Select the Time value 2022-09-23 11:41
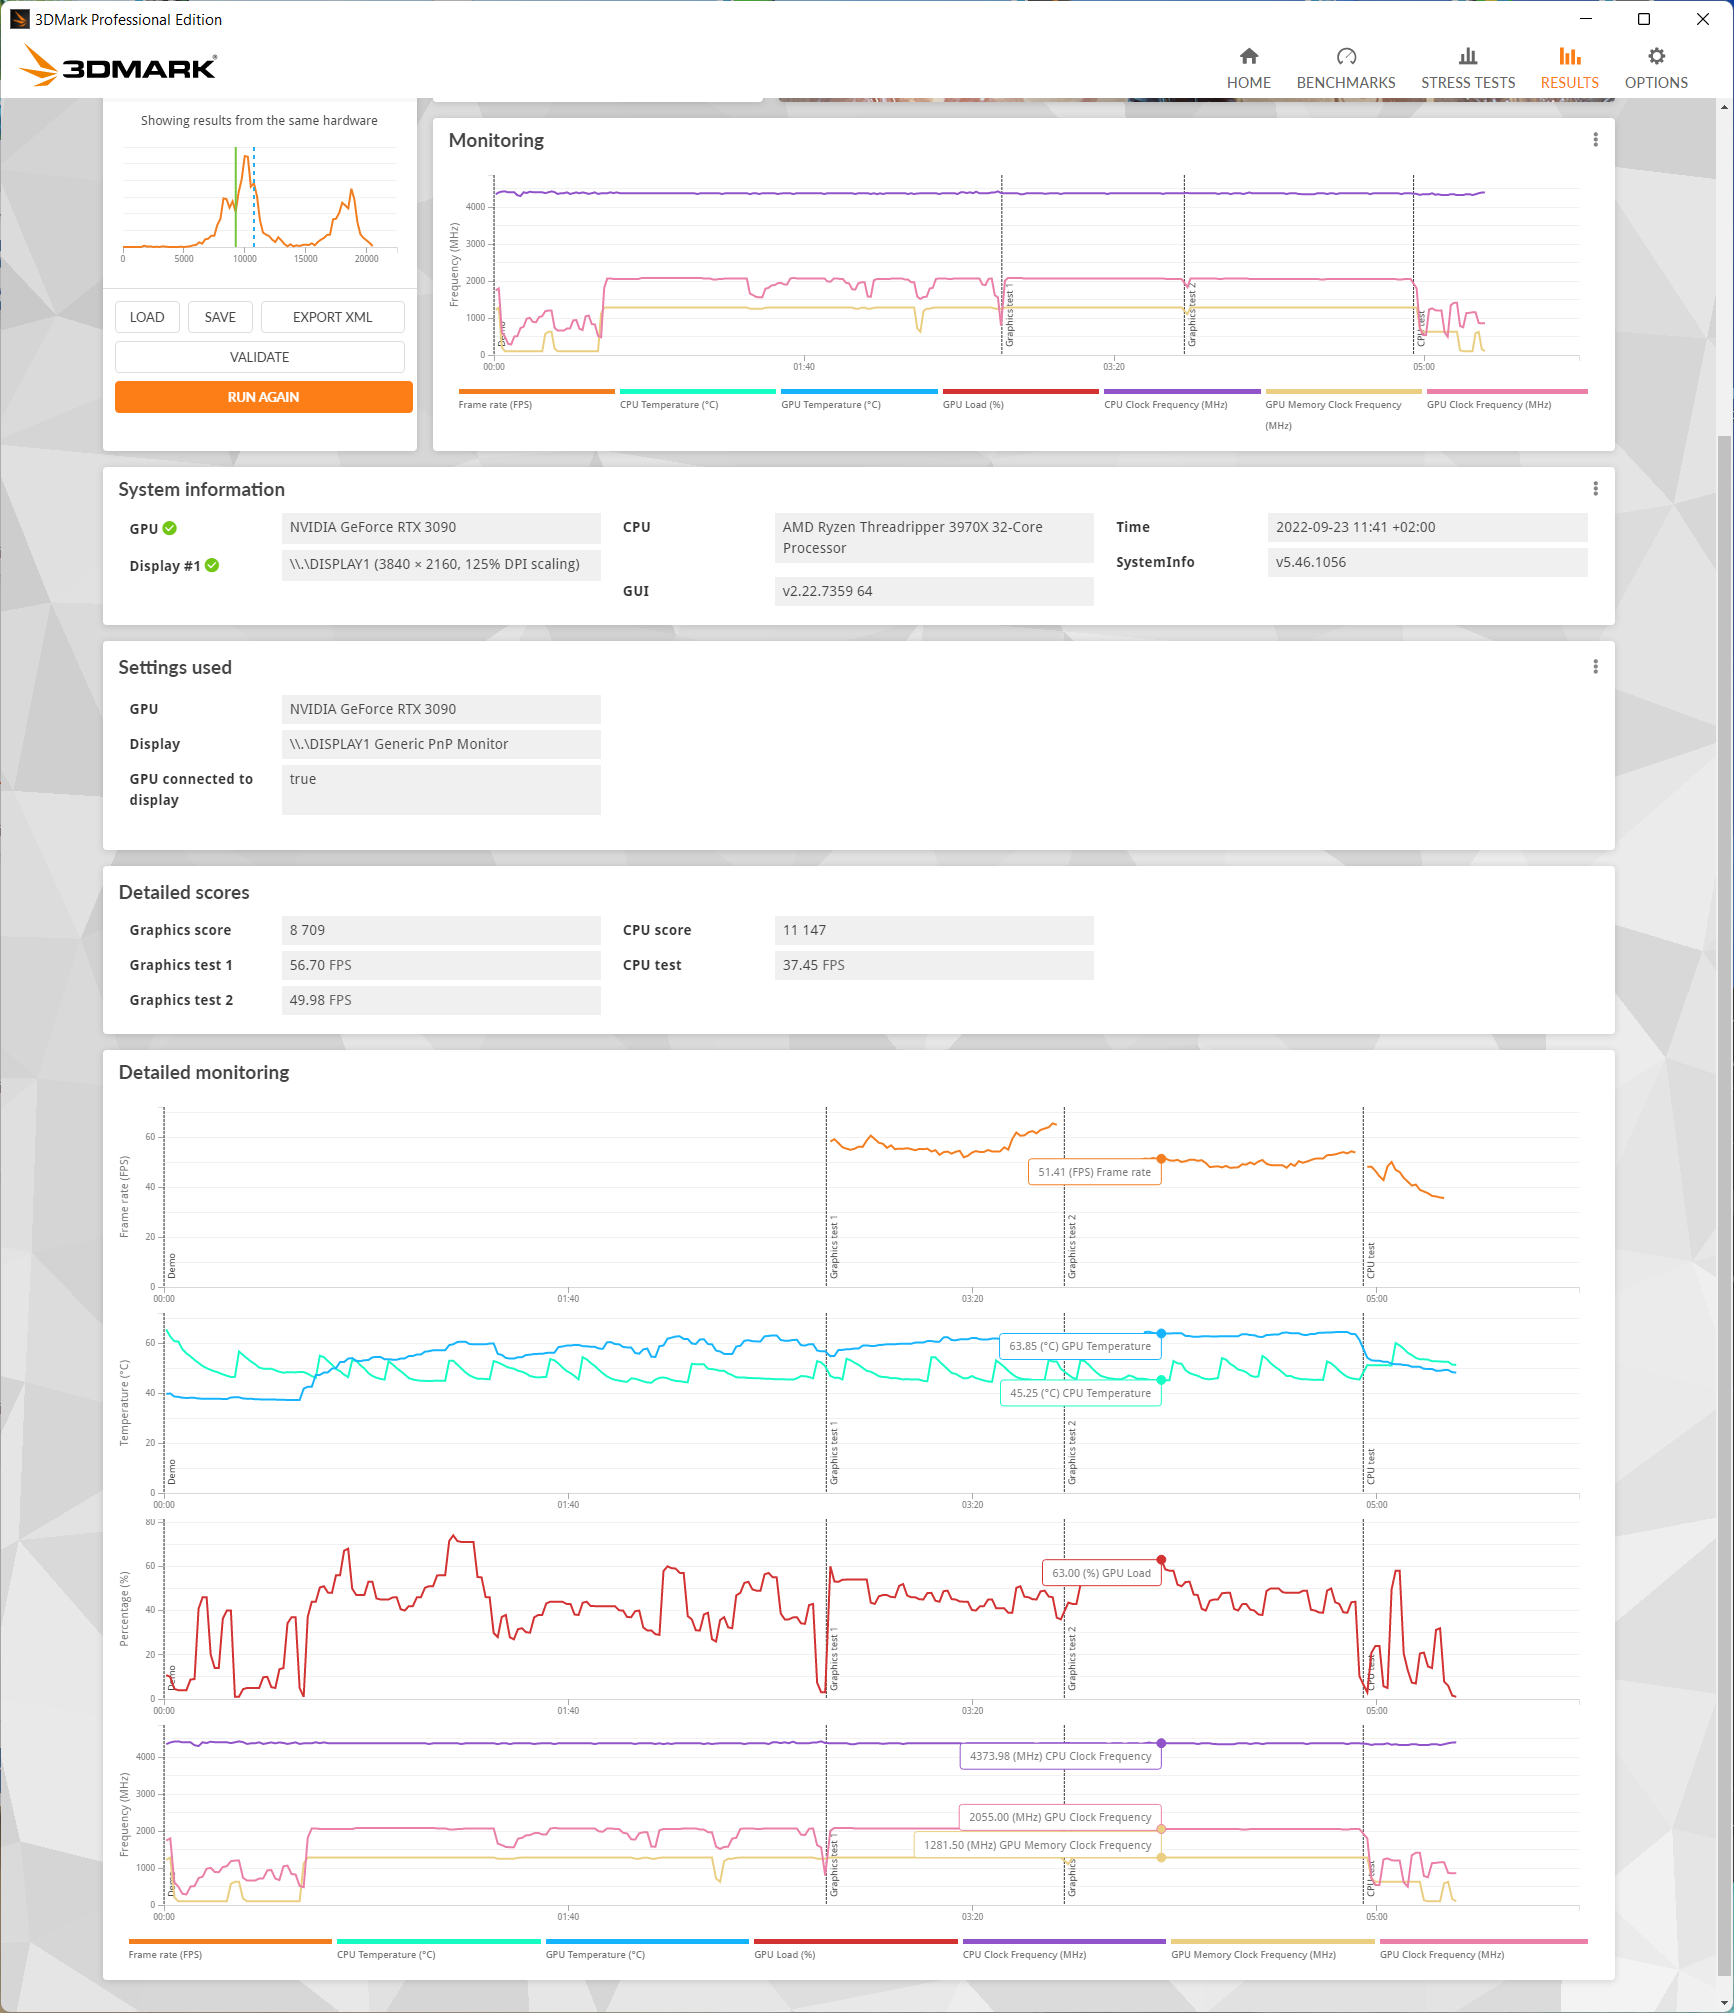 point(1427,527)
